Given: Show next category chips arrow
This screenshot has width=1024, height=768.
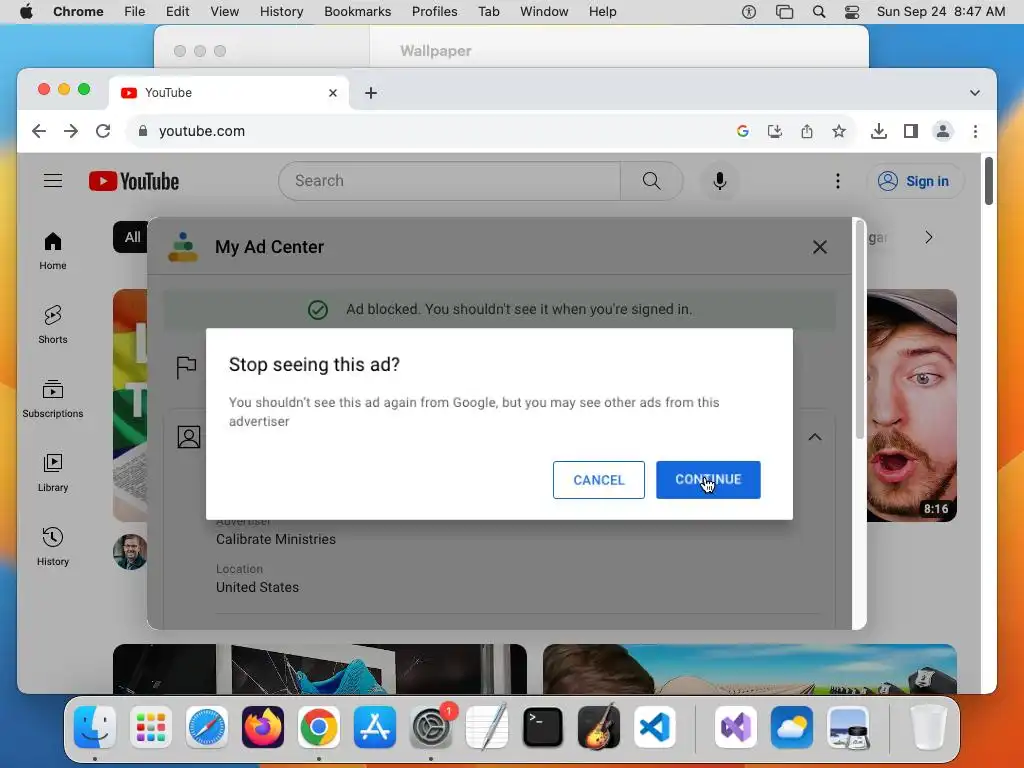Looking at the screenshot, I should (929, 237).
